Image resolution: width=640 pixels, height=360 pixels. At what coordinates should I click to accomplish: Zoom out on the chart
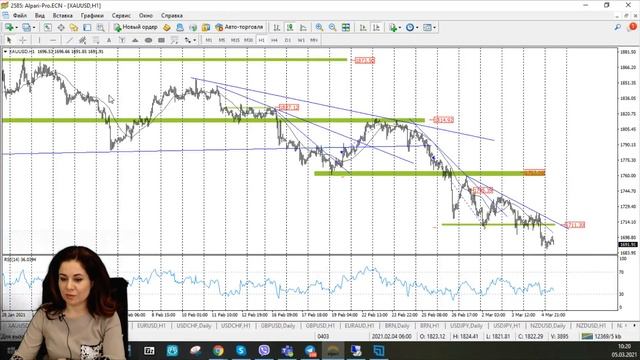pos(333,27)
